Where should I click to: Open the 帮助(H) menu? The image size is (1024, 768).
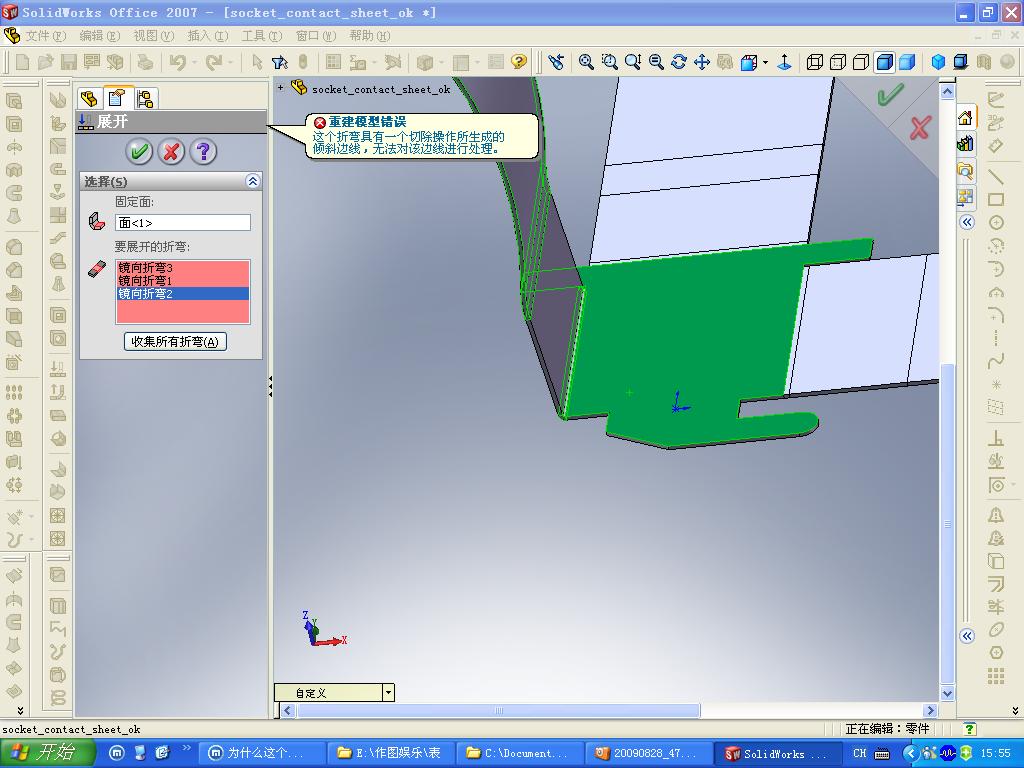point(370,35)
